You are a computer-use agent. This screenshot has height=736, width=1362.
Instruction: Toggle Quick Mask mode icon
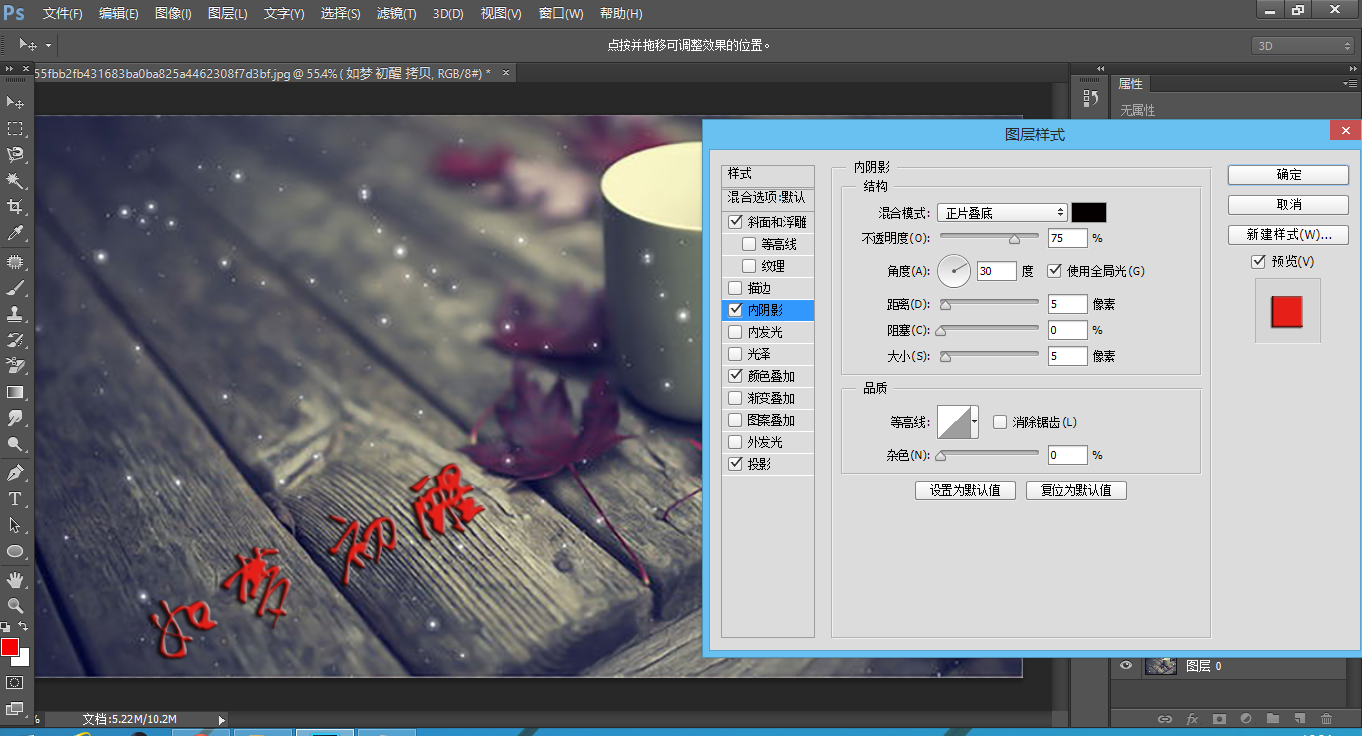coord(15,682)
